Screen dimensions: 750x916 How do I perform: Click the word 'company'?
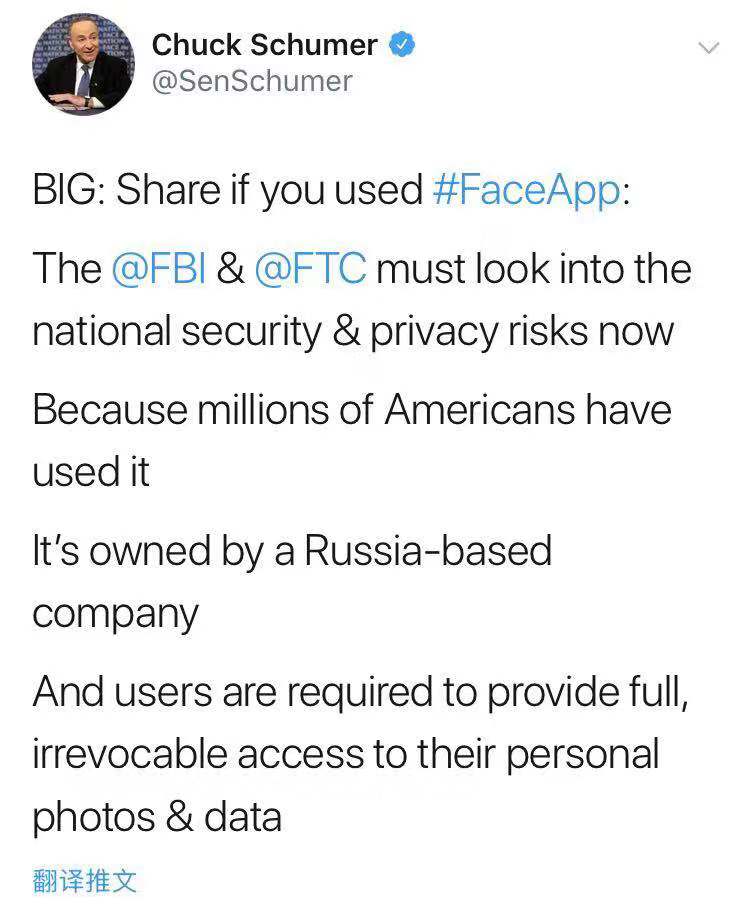click(x=115, y=613)
